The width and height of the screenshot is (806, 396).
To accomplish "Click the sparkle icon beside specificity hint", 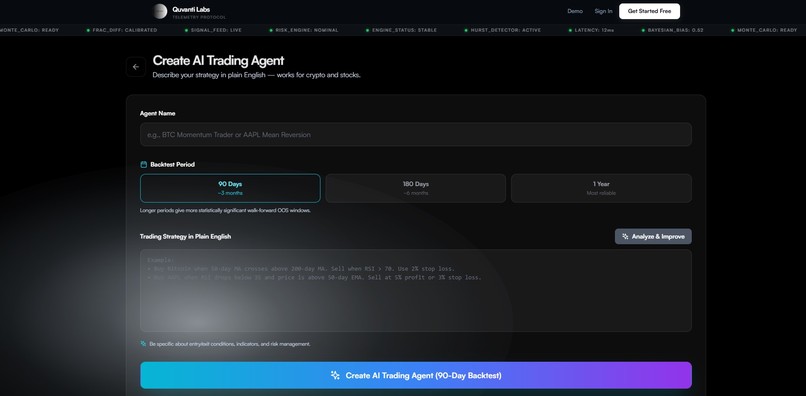I will coord(143,344).
